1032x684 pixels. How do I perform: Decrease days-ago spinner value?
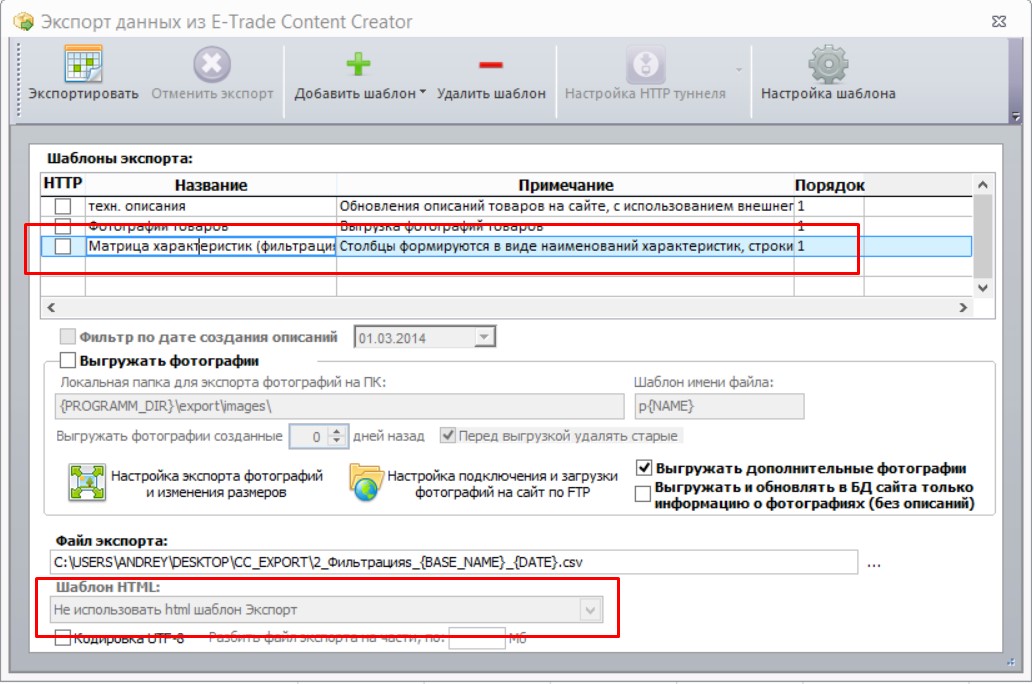pos(337,440)
